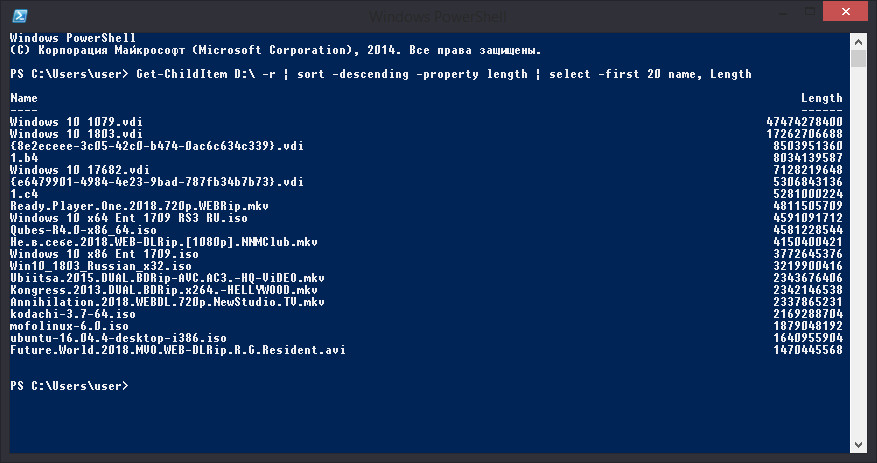Click Windows 10 1079.vdi entry
This screenshot has width=877, height=463.
(x=76, y=122)
